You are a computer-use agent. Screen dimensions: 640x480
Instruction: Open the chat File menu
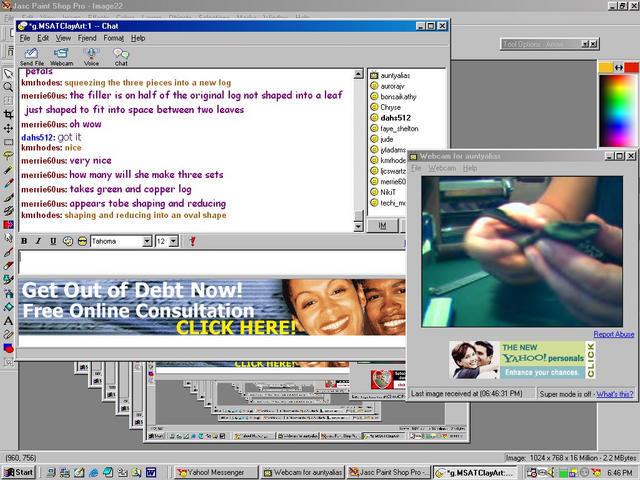(25, 38)
